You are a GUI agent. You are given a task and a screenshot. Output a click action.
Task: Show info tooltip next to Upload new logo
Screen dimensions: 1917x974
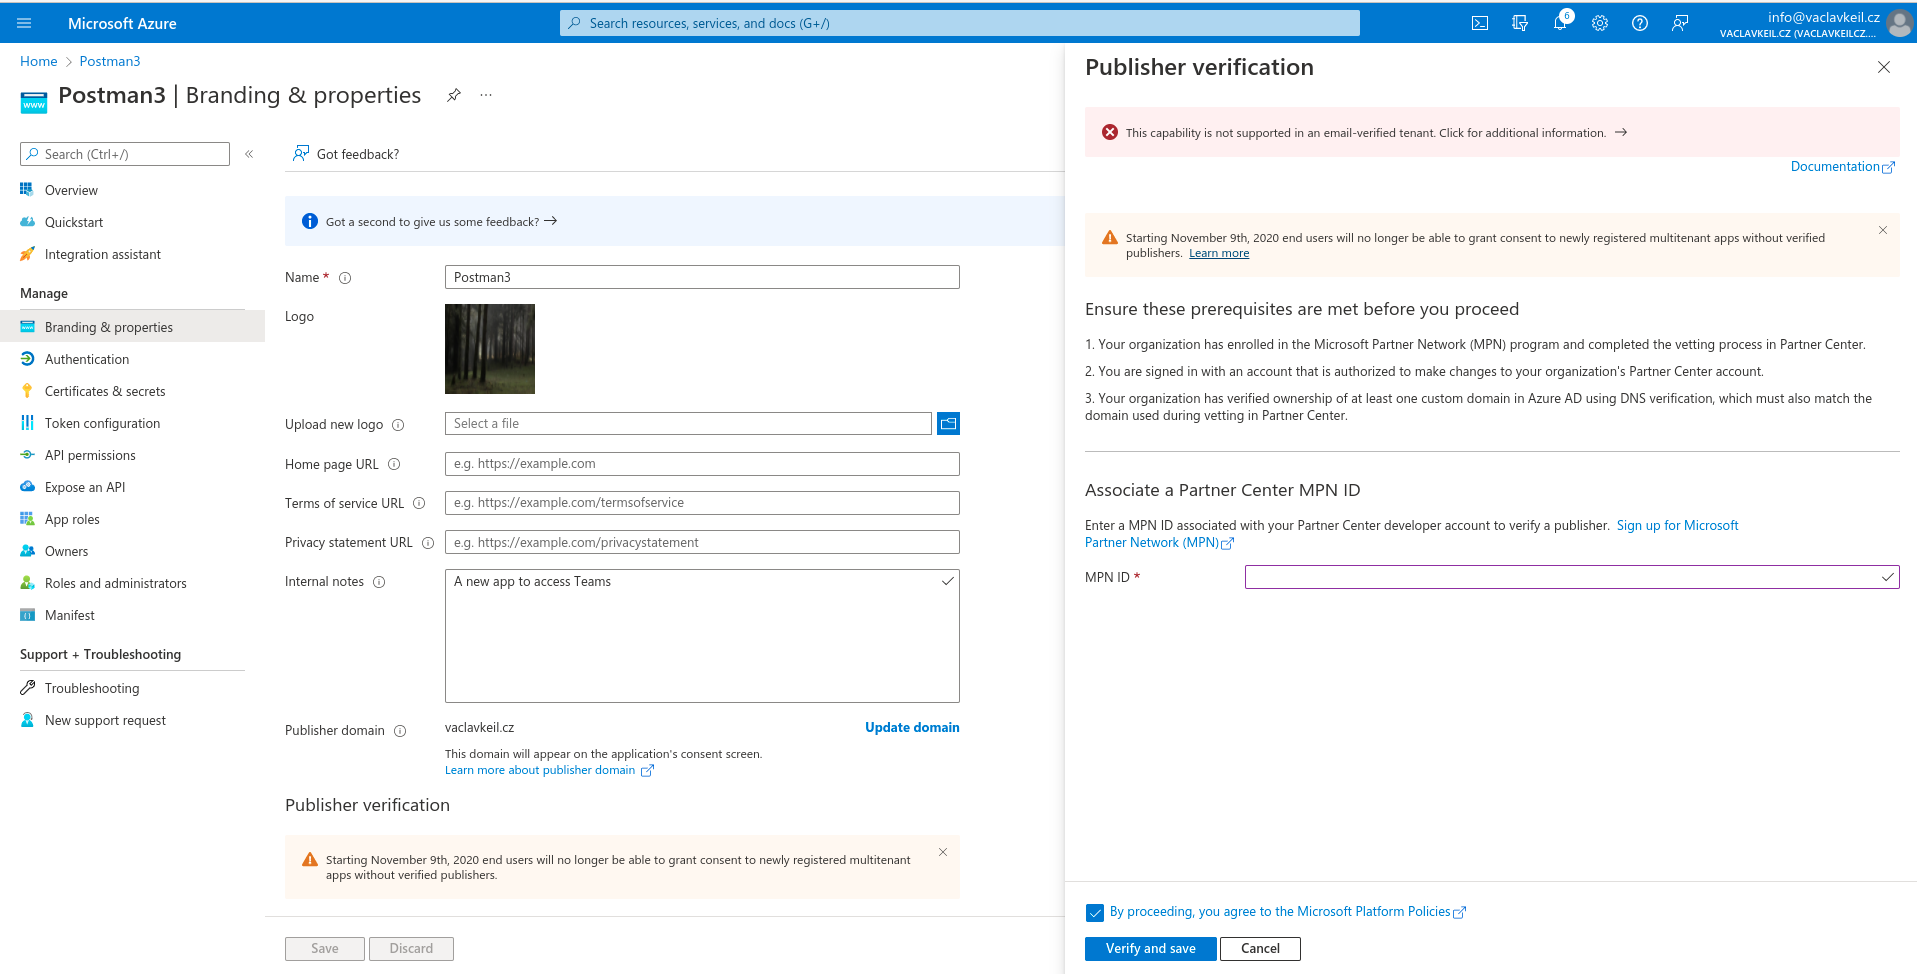pos(398,425)
